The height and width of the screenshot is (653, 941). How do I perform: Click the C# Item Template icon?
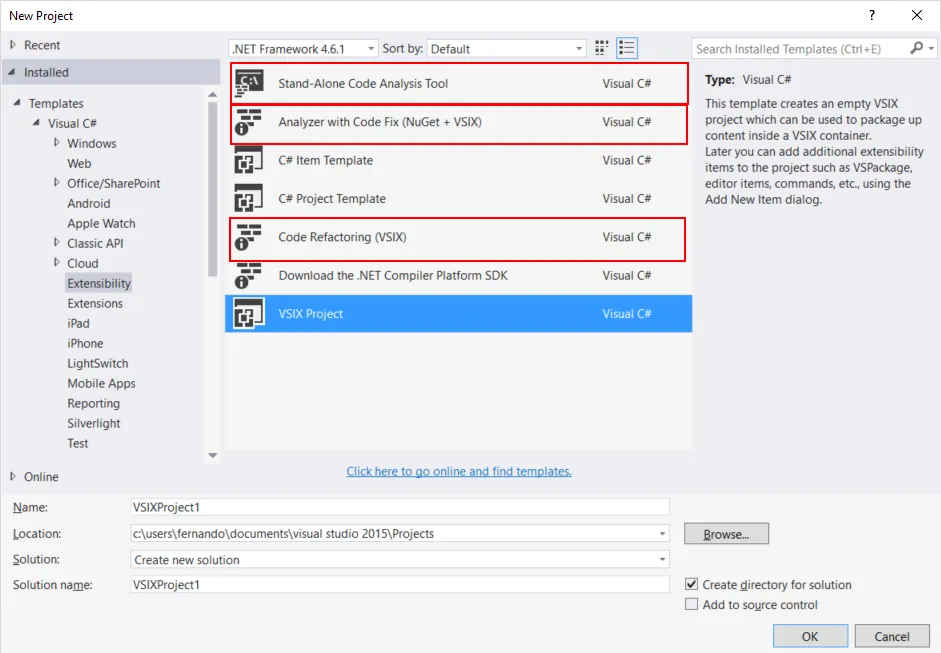point(248,161)
